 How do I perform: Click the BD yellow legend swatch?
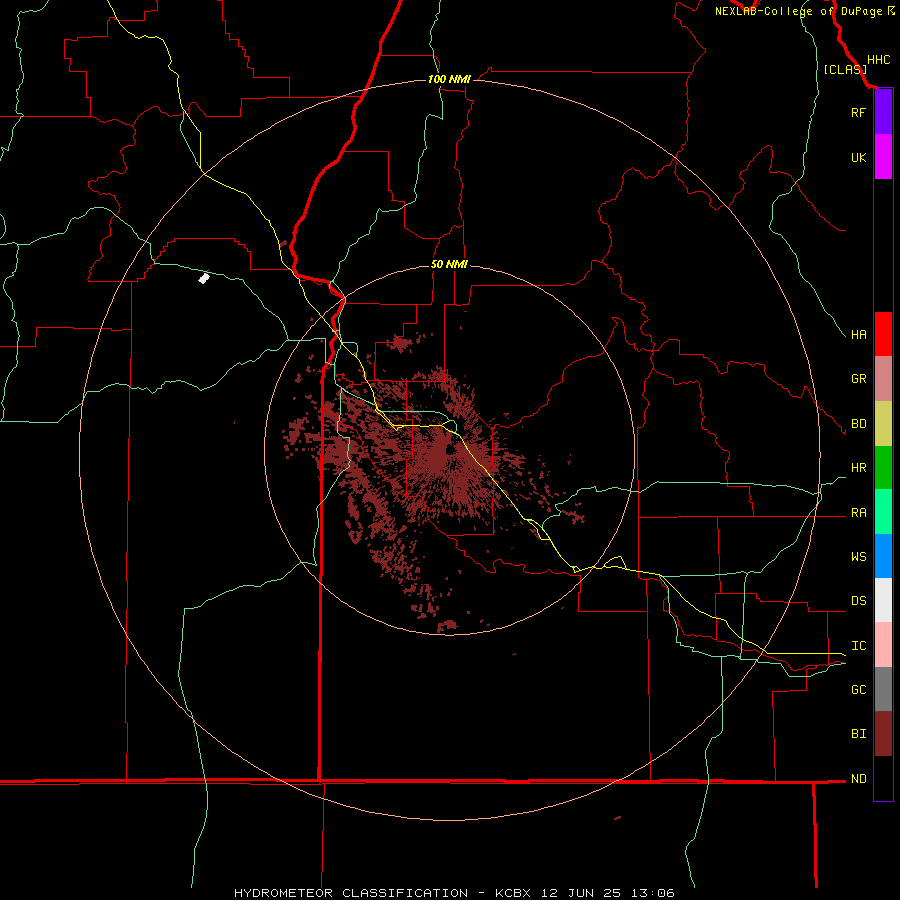883,424
